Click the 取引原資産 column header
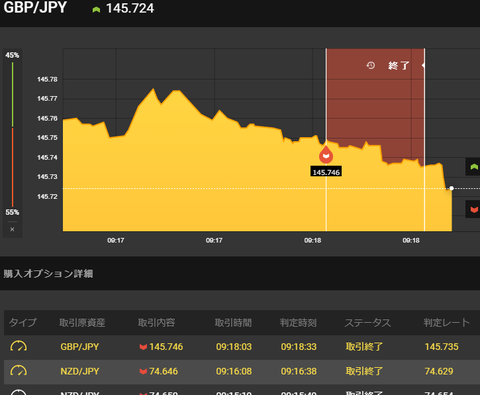The width and height of the screenshot is (480, 395). (x=82, y=323)
